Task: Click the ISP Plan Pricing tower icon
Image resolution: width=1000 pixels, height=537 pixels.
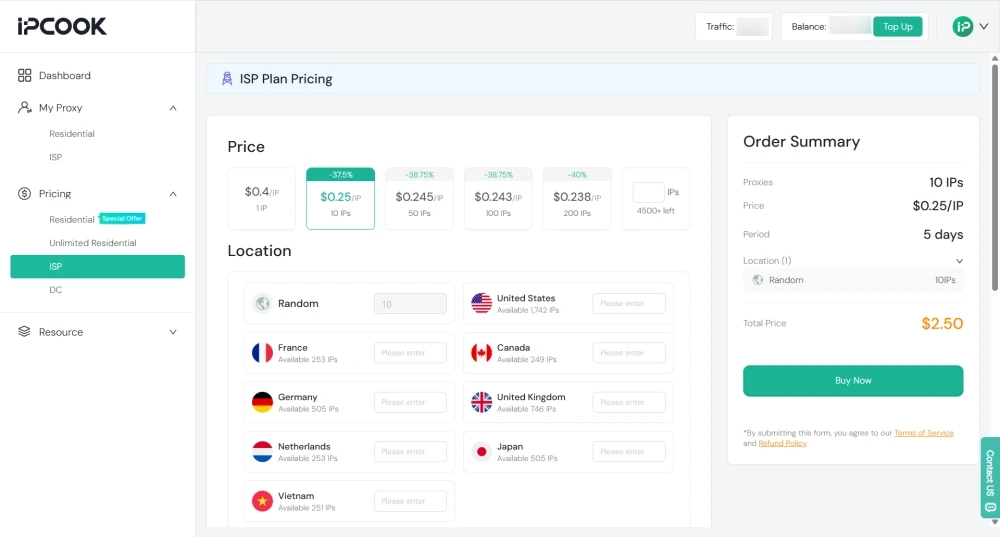Action: point(226,78)
